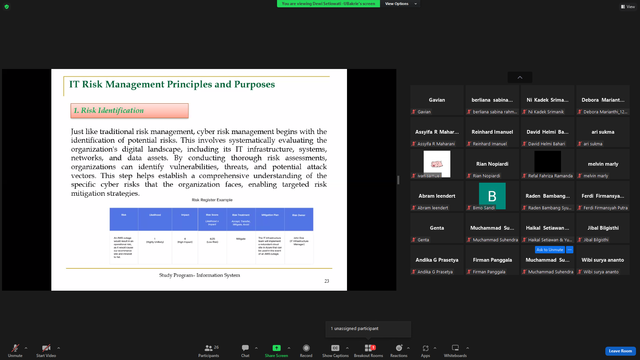
Task: Select Reinhard Imanuel's participant tile
Action: (x=492, y=132)
